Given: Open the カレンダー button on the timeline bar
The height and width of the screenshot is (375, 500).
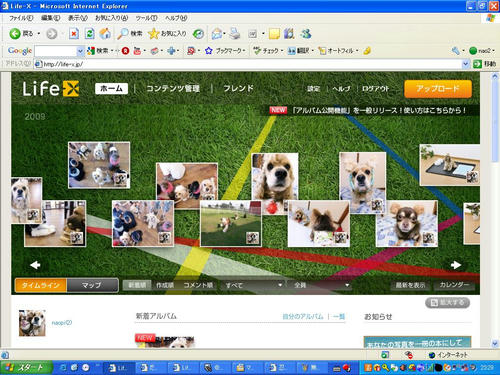Looking at the screenshot, I should tap(454, 285).
